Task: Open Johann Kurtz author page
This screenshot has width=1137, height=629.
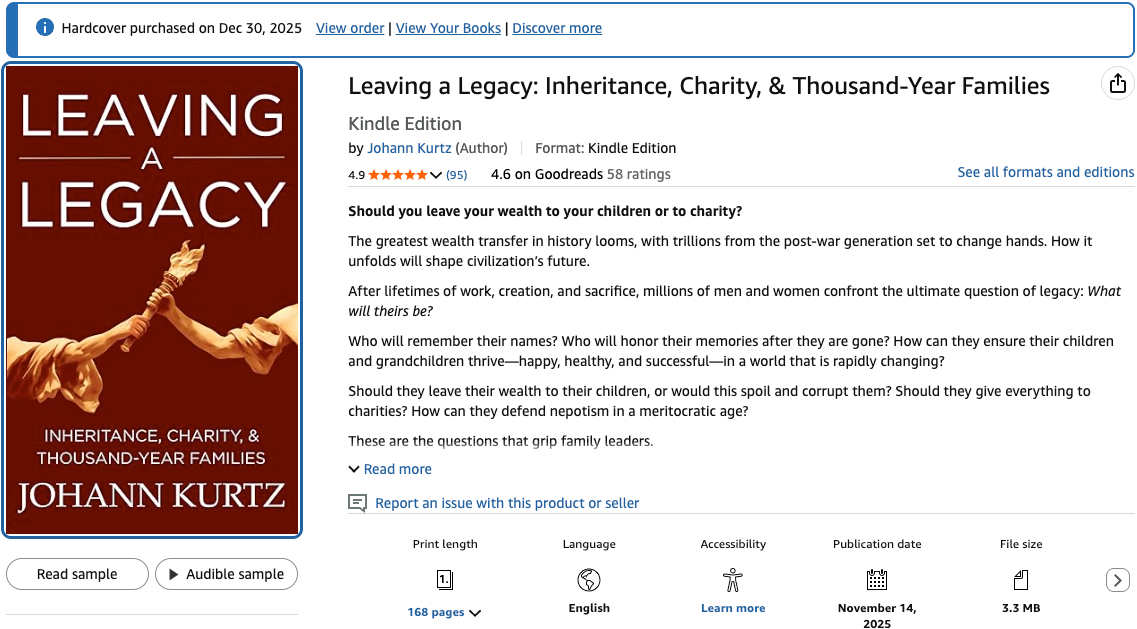Action: (409, 148)
